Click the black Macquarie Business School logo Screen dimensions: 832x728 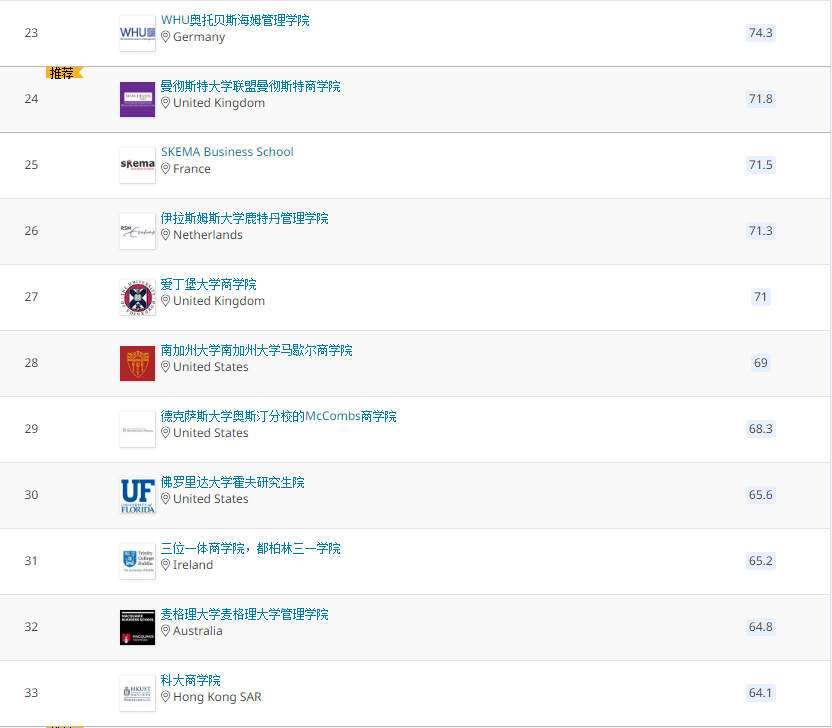pos(137,627)
